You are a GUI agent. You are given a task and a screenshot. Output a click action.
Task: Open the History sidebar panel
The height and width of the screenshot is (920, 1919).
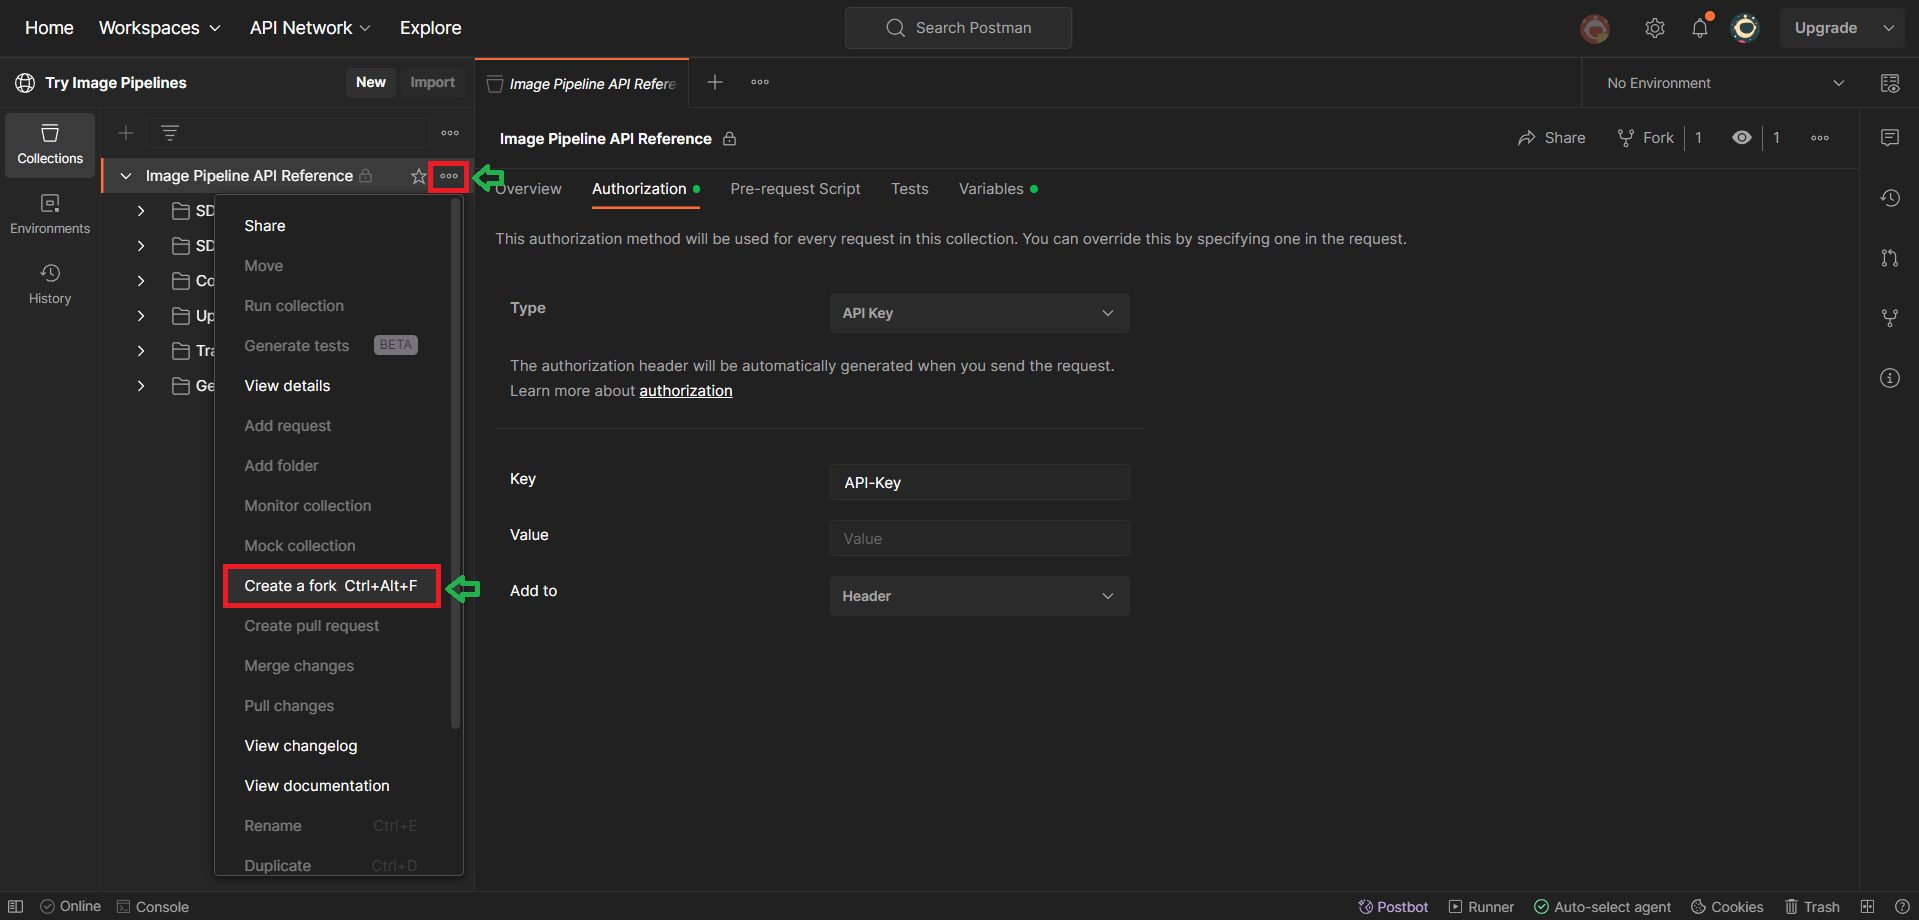click(x=50, y=285)
